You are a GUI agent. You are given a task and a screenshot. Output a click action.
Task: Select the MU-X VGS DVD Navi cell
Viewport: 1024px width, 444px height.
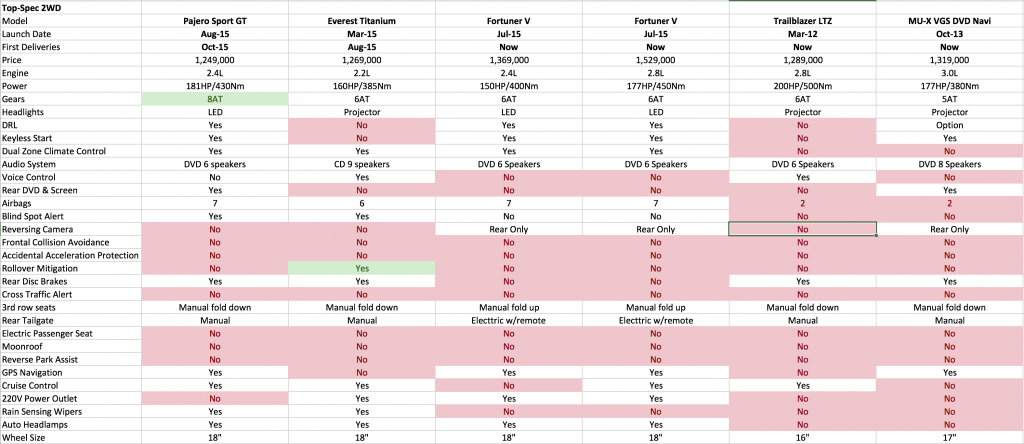click(950, 20)
